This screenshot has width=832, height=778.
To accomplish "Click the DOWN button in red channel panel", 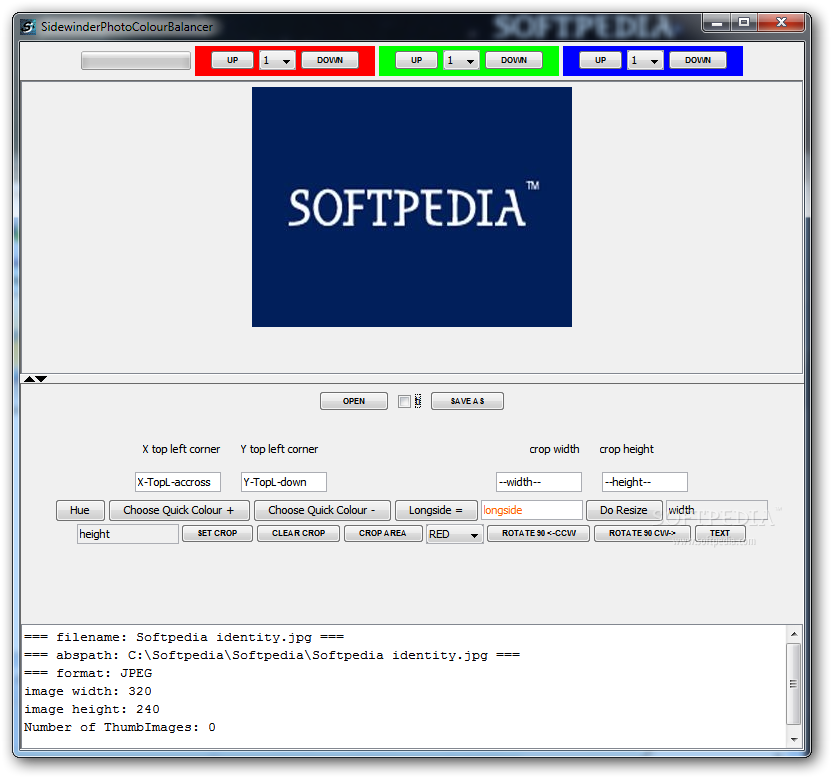I will pos(330,60).
